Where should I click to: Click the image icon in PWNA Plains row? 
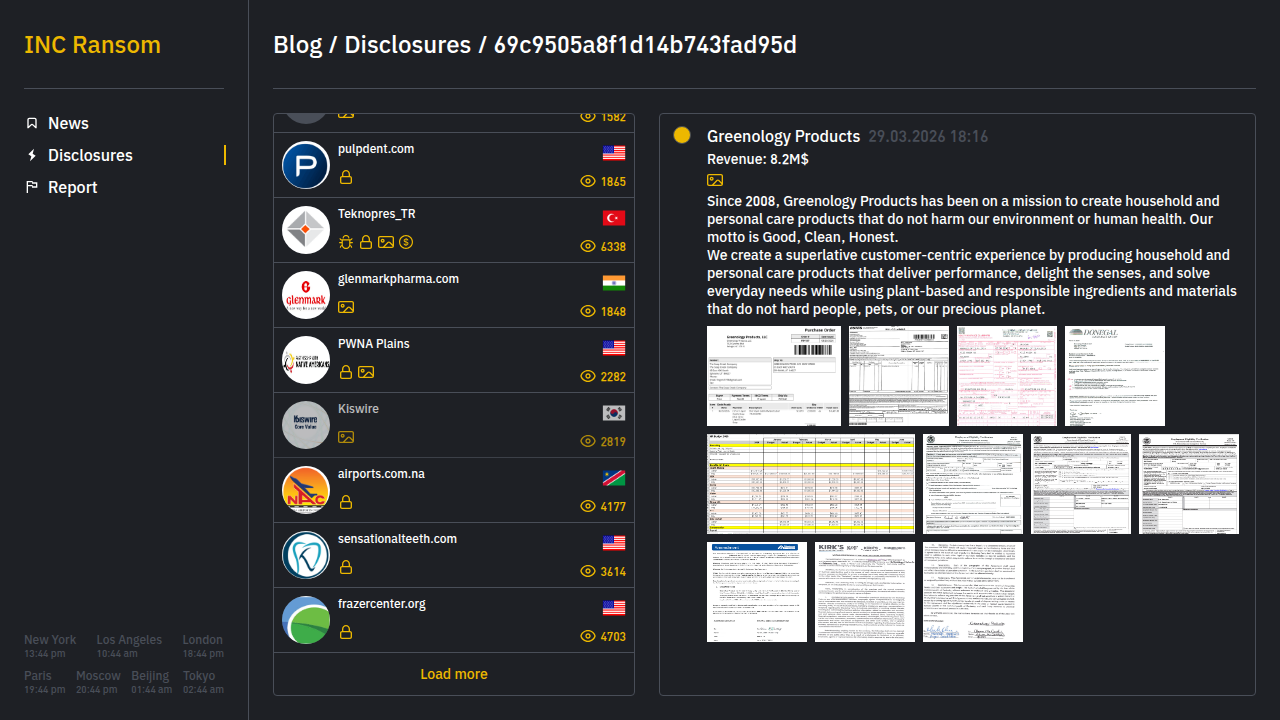[x=366, y=372]
